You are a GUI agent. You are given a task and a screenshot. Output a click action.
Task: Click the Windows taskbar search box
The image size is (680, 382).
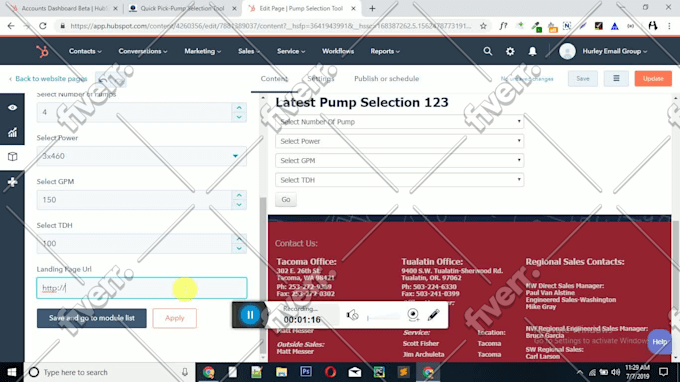click(x=108, y=372)
